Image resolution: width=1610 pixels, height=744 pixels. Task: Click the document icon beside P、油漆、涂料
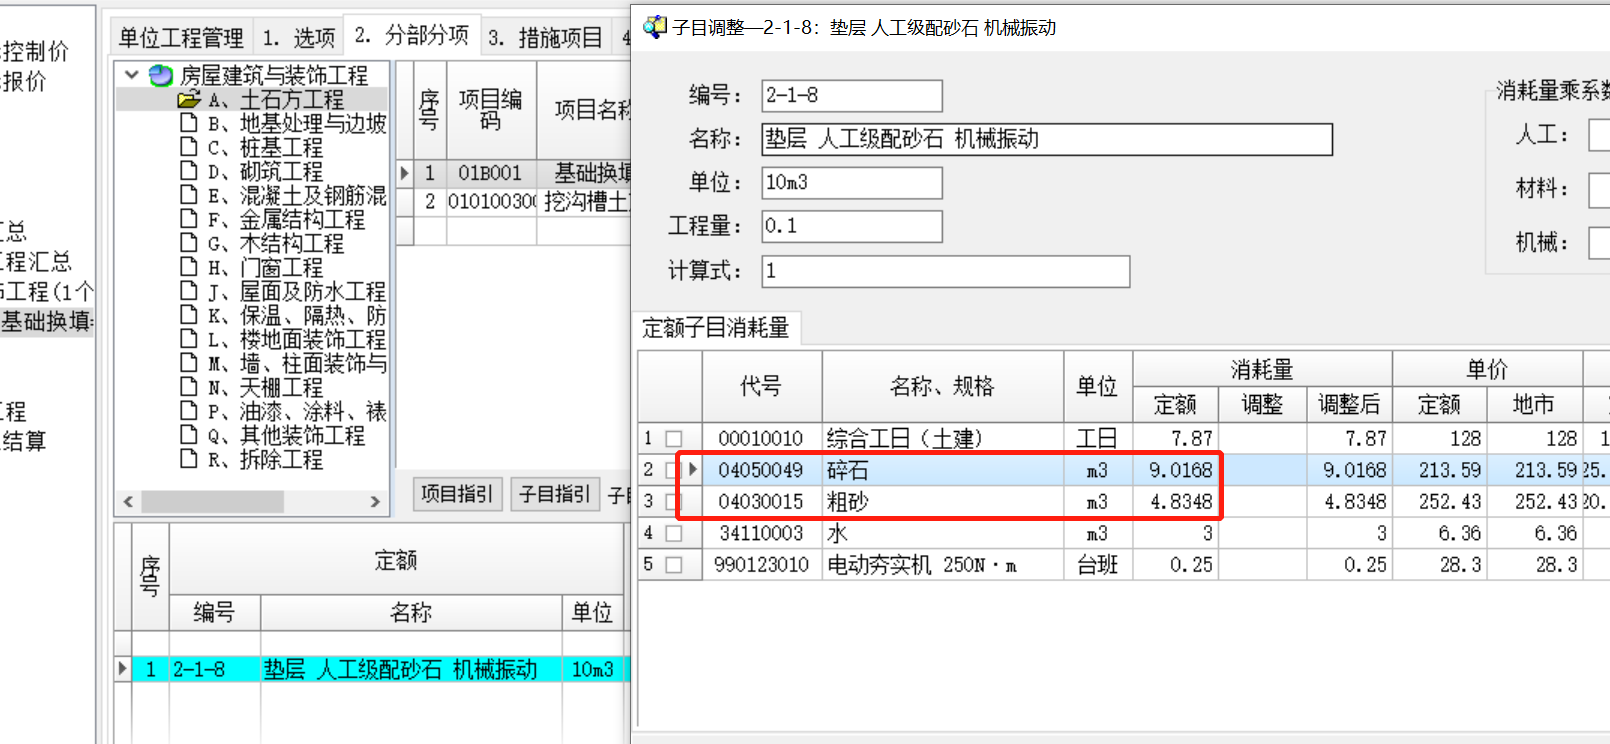point(188,410)
